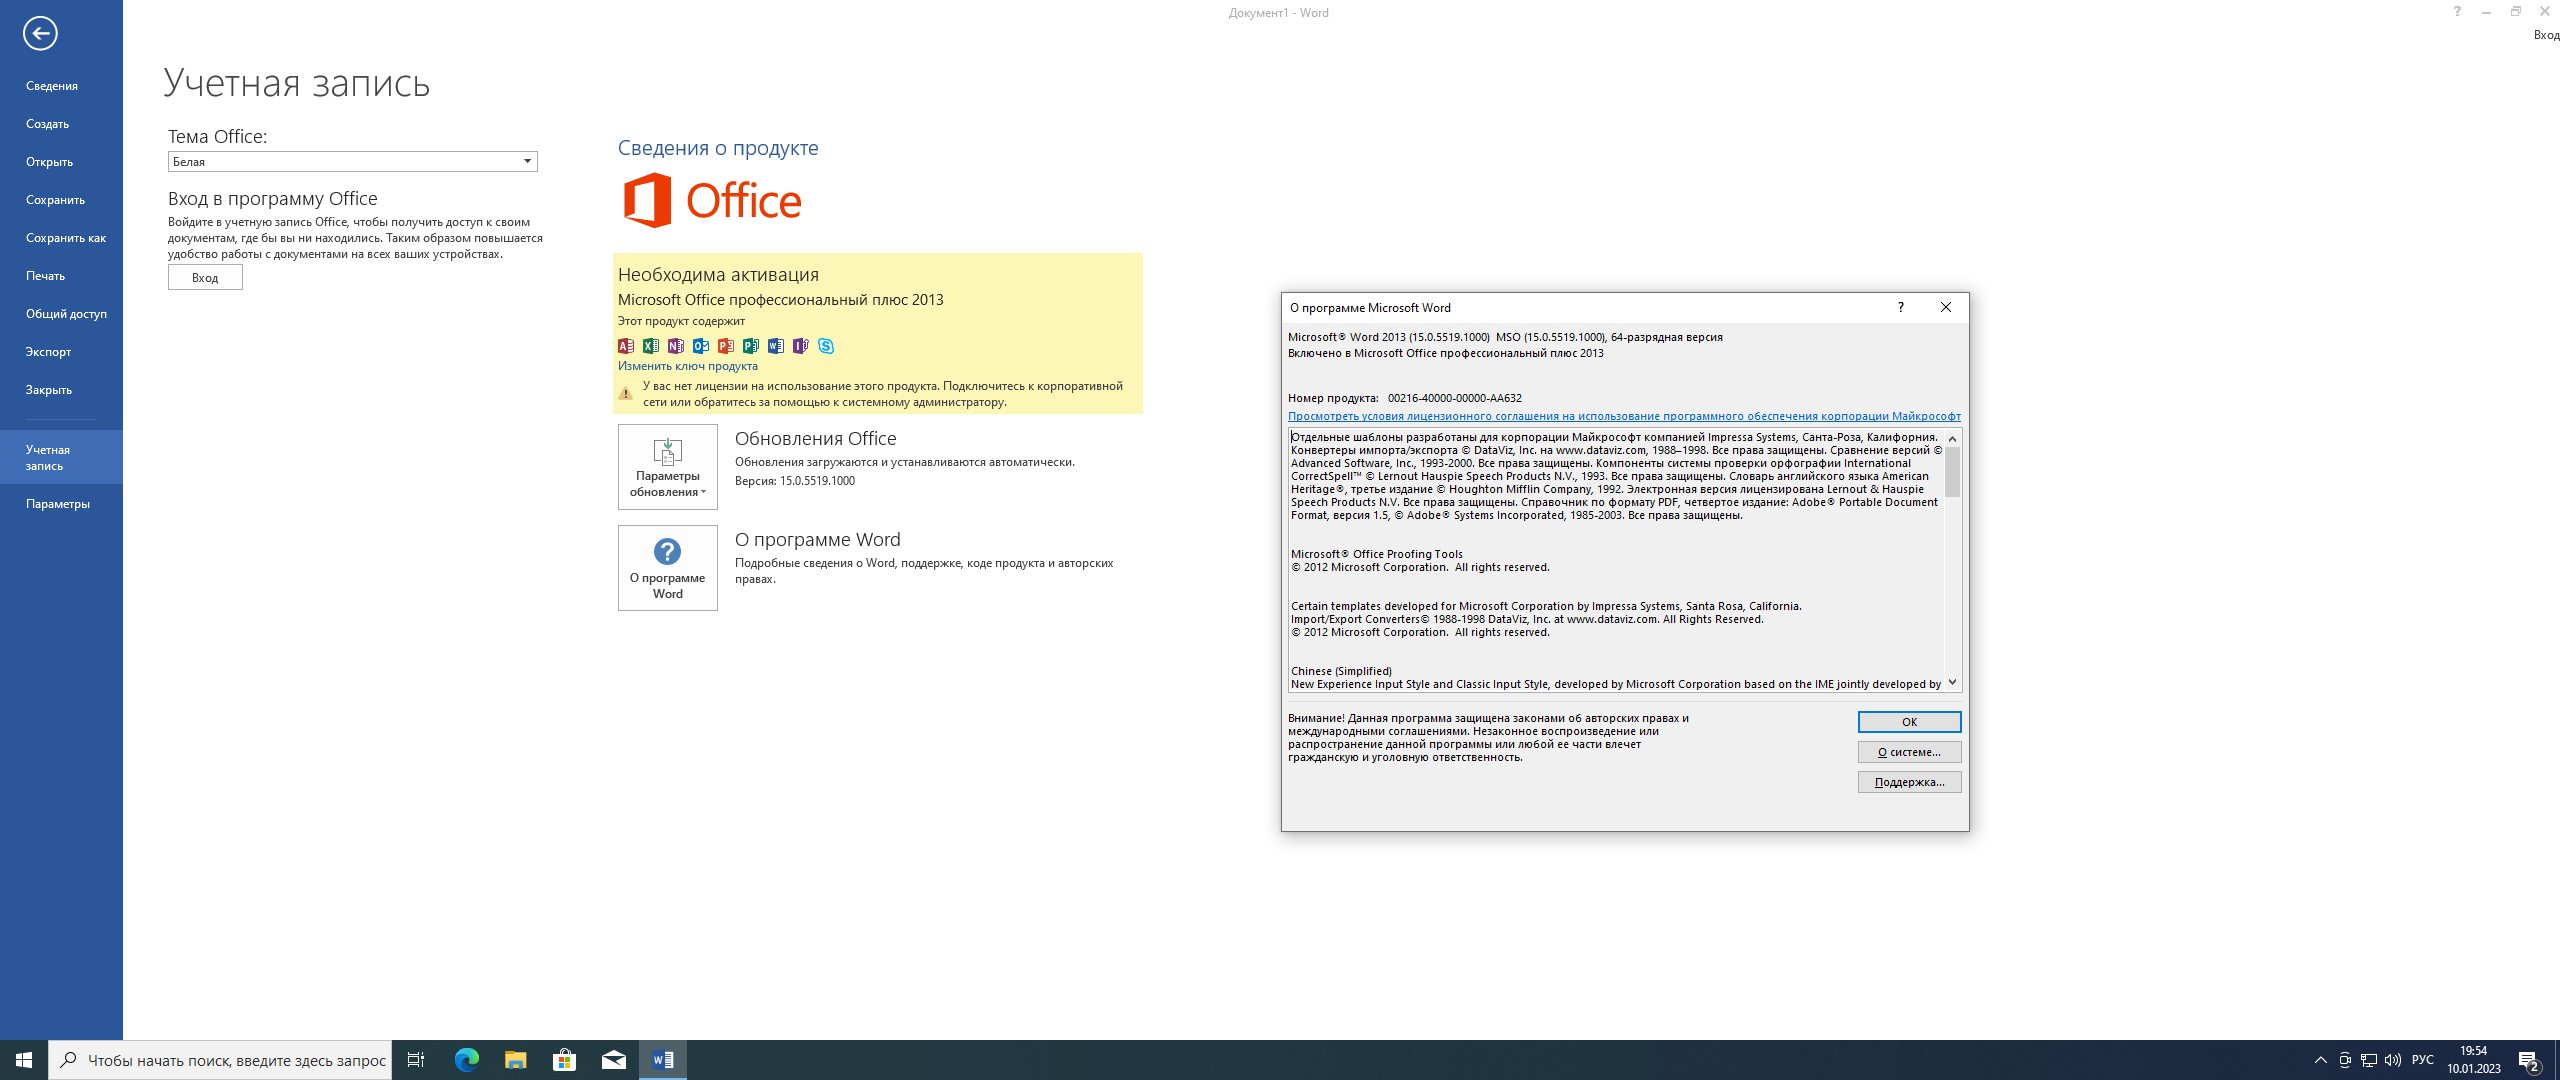Click the back arrow in the backstage menu
This screenshot has width=2560, height=1080.
tap(40, 34)
